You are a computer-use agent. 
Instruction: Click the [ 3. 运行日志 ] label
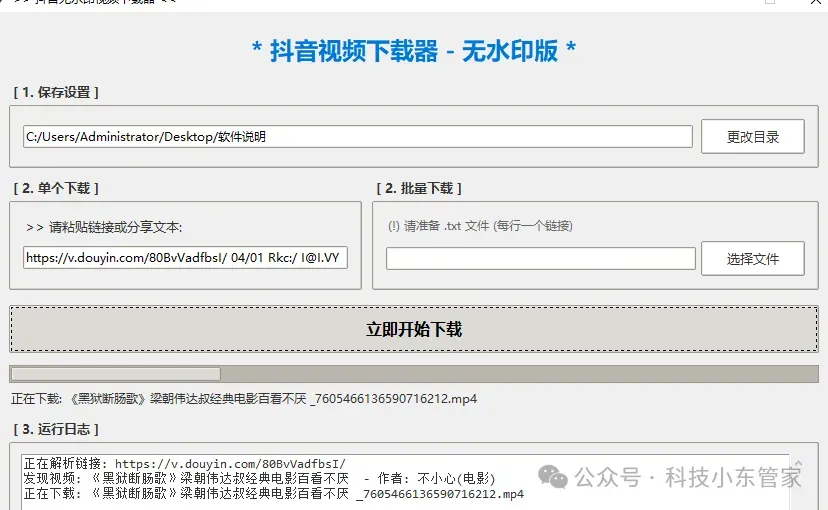click(x=56, y=429)
